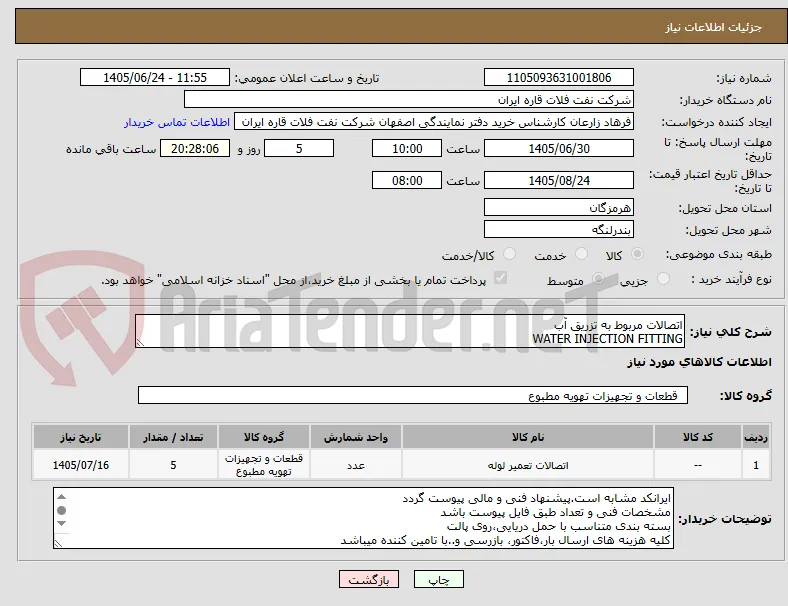Viewport: 788px width, 606px height.
Task: Click the WATER INJECTION FITTING description box
Action: (x=410, y=332)
